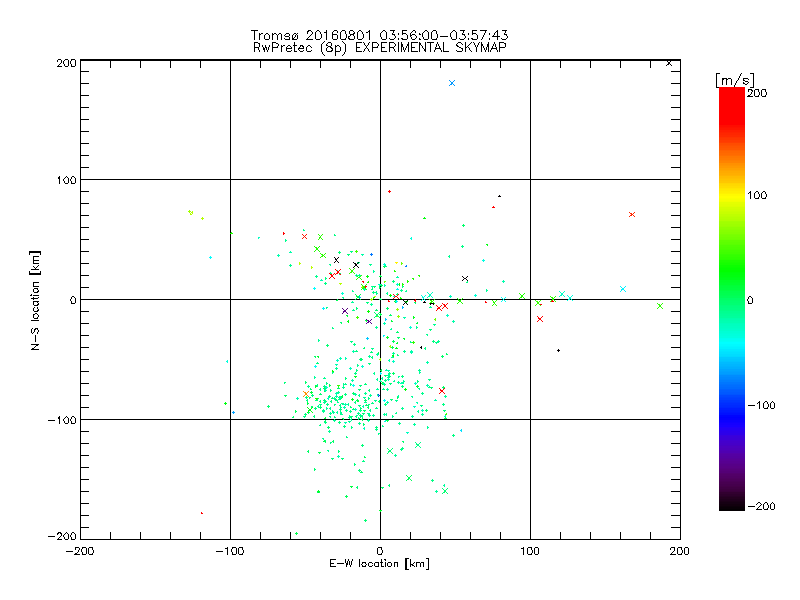Click the lone black dot below the cyan X markers
The image size is (800, 600).
pos(559,351)
